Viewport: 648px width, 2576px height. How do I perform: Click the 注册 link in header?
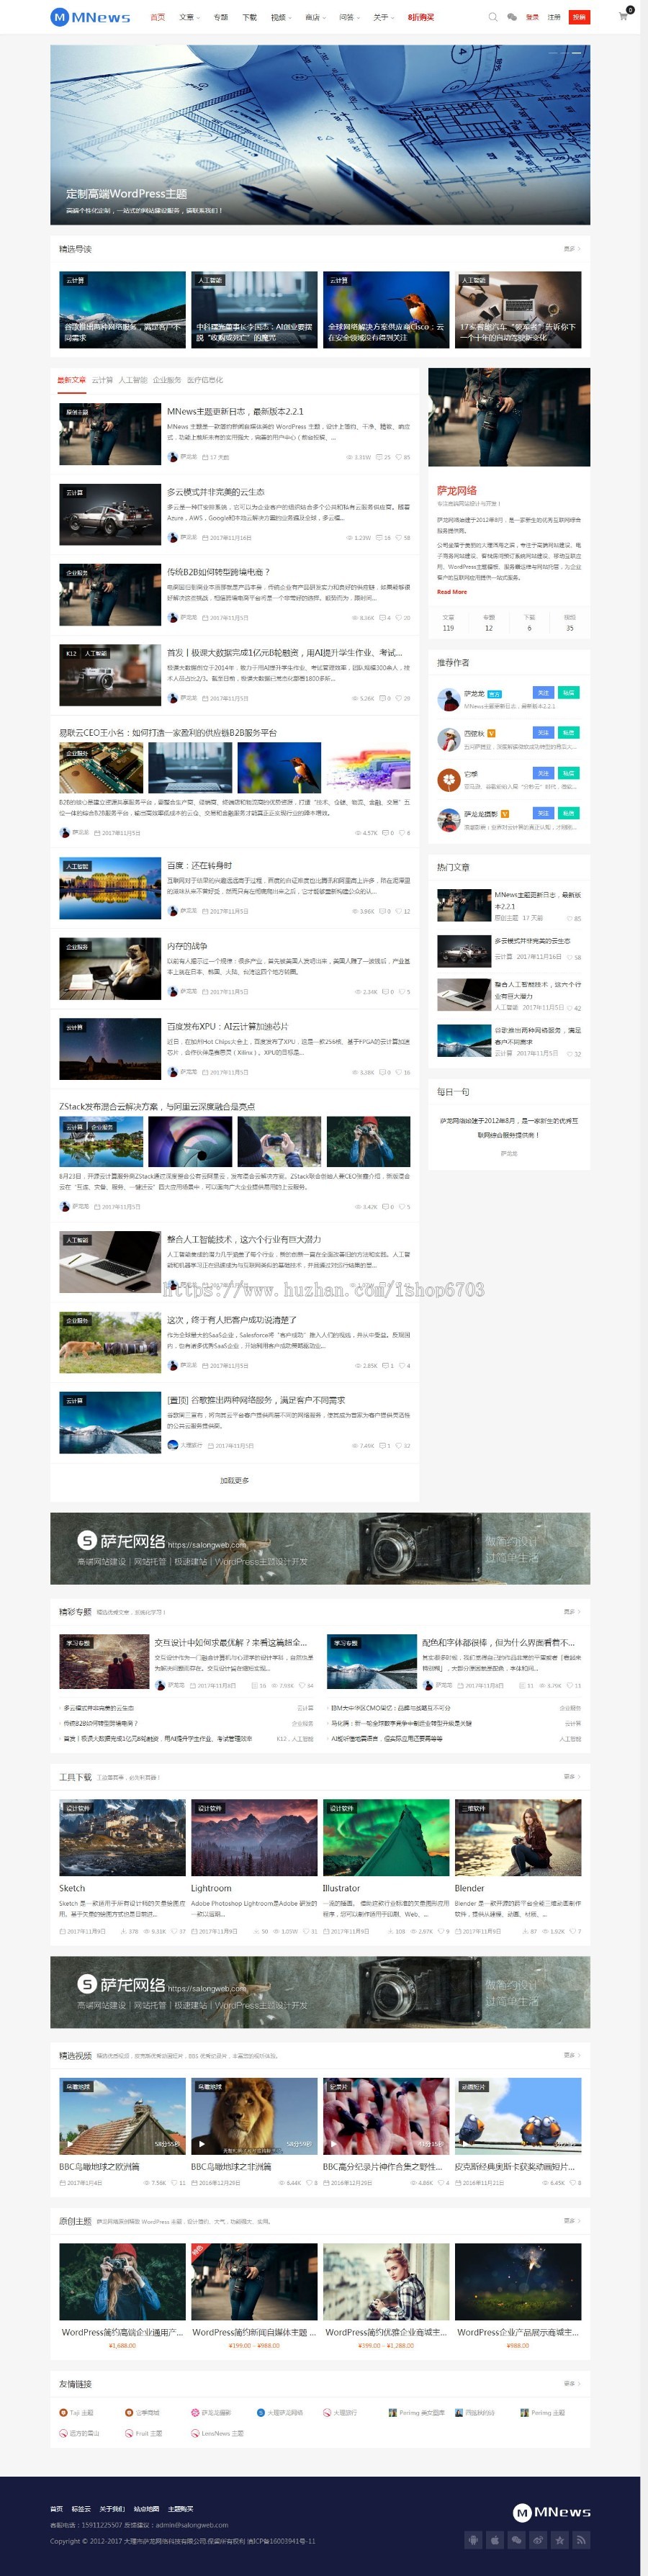(554, 17)
